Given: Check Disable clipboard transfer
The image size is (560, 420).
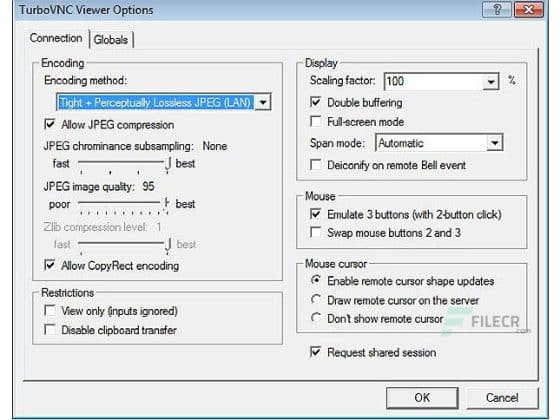Looking at the screenshot, I should pyautogui.click(x=50, y=329).
